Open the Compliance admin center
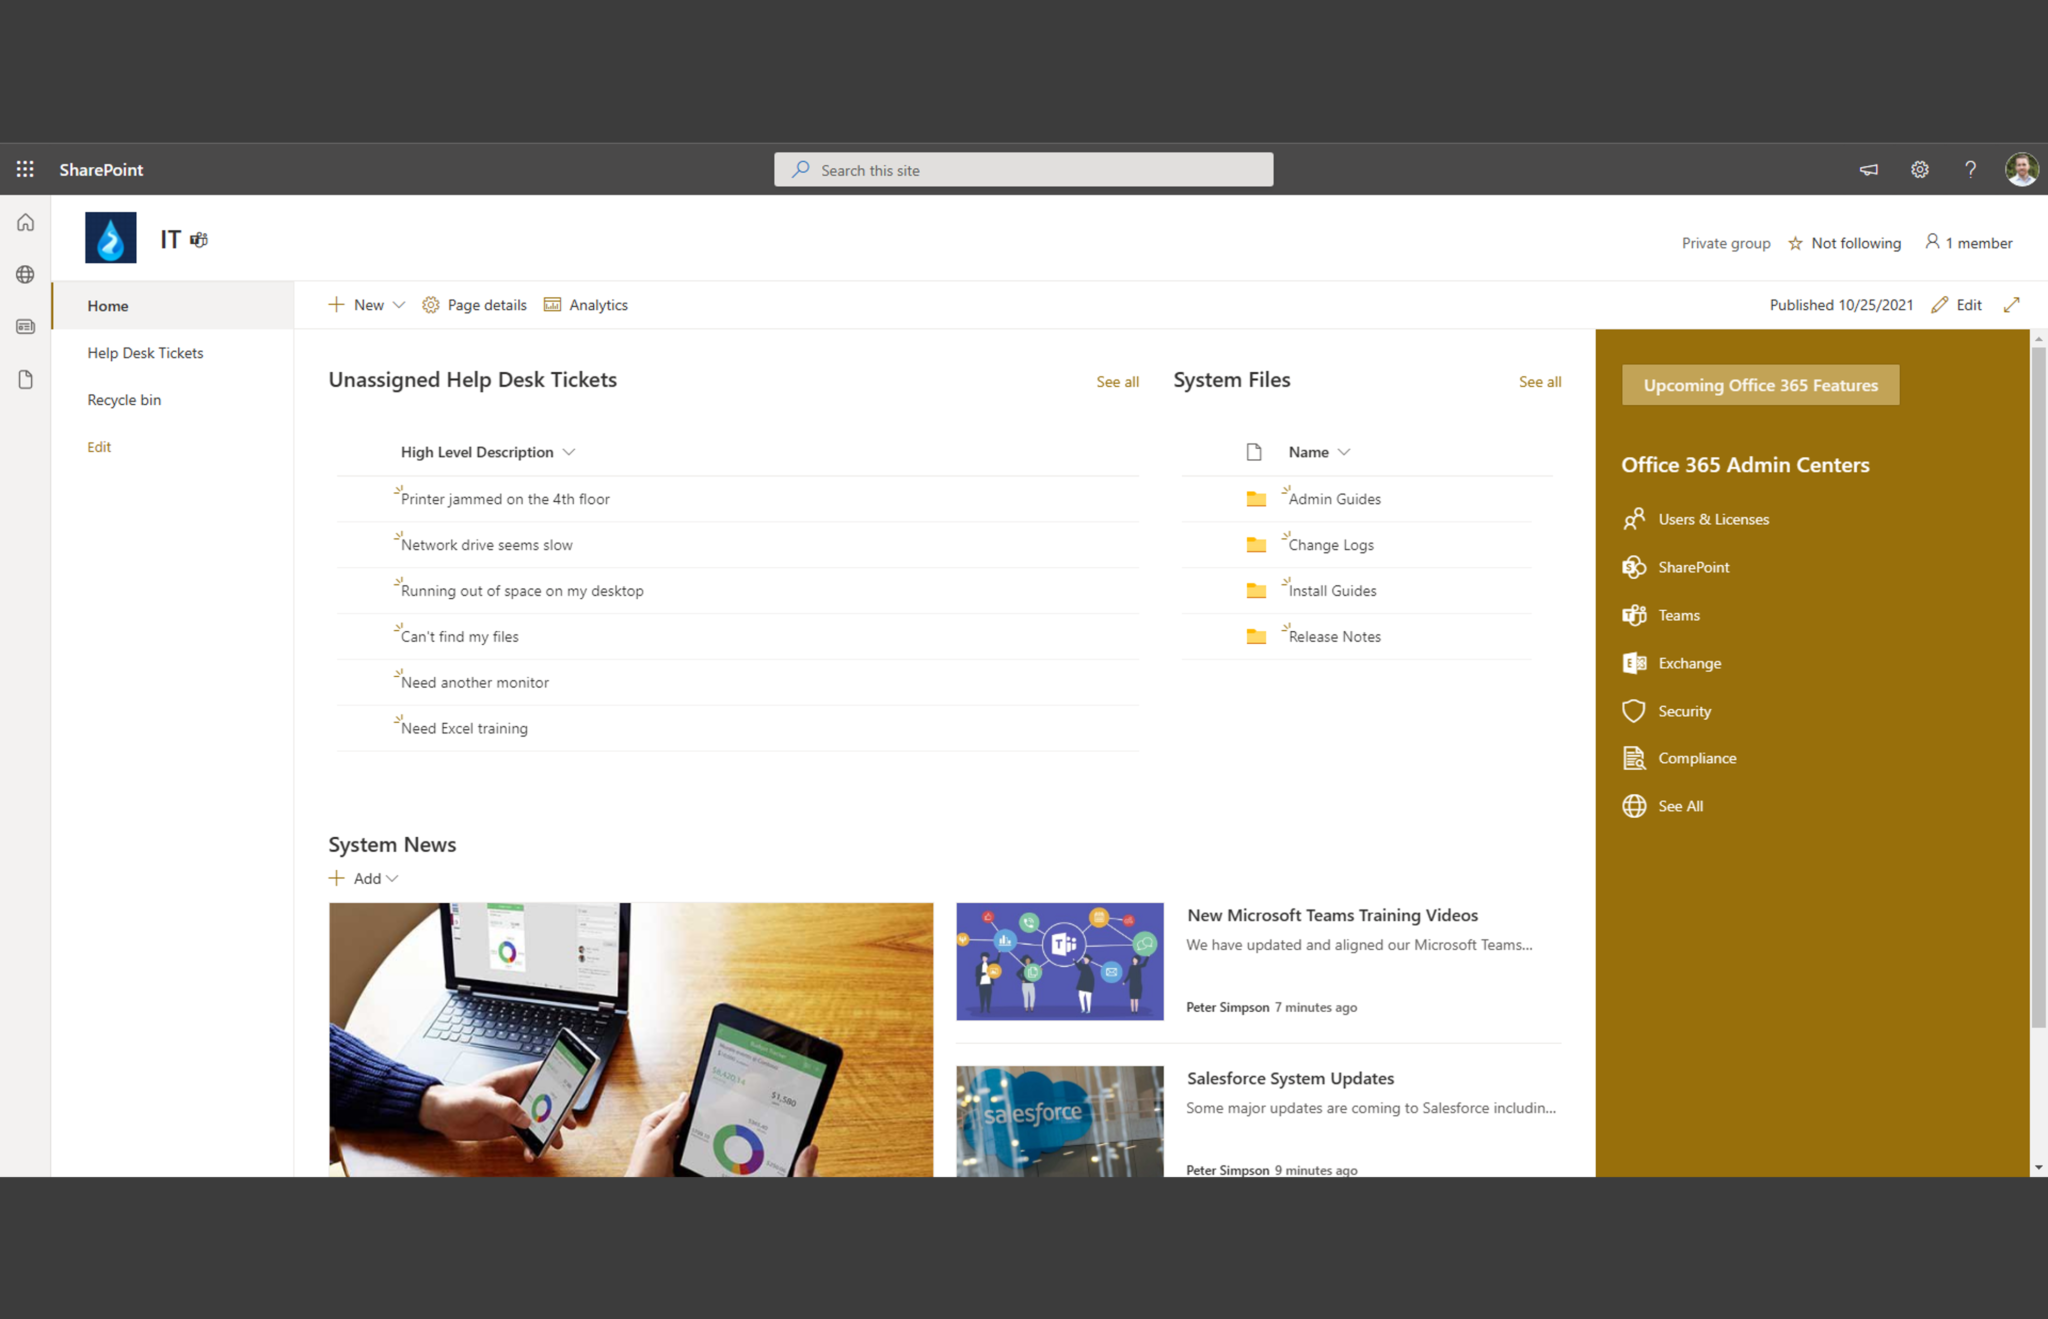Image resolution: width=2048 pixels, height=1319 pixels. 1697,758
